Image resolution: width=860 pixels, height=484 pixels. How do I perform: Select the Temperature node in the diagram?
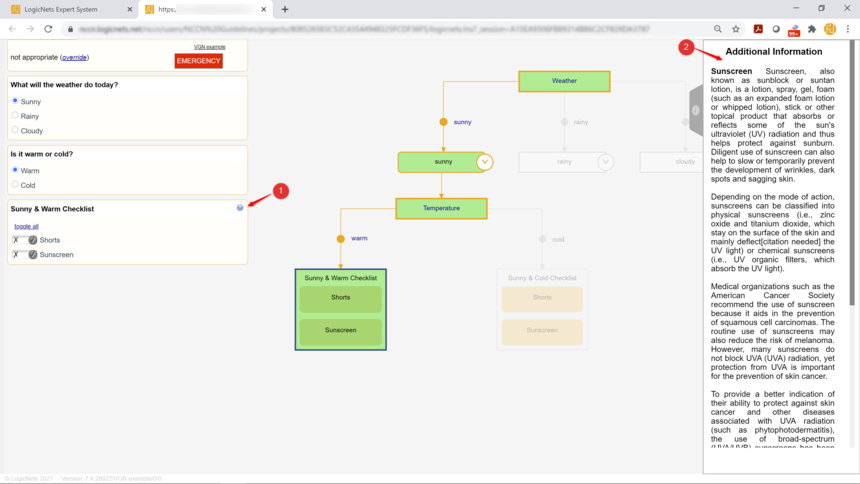coord(442,209)
